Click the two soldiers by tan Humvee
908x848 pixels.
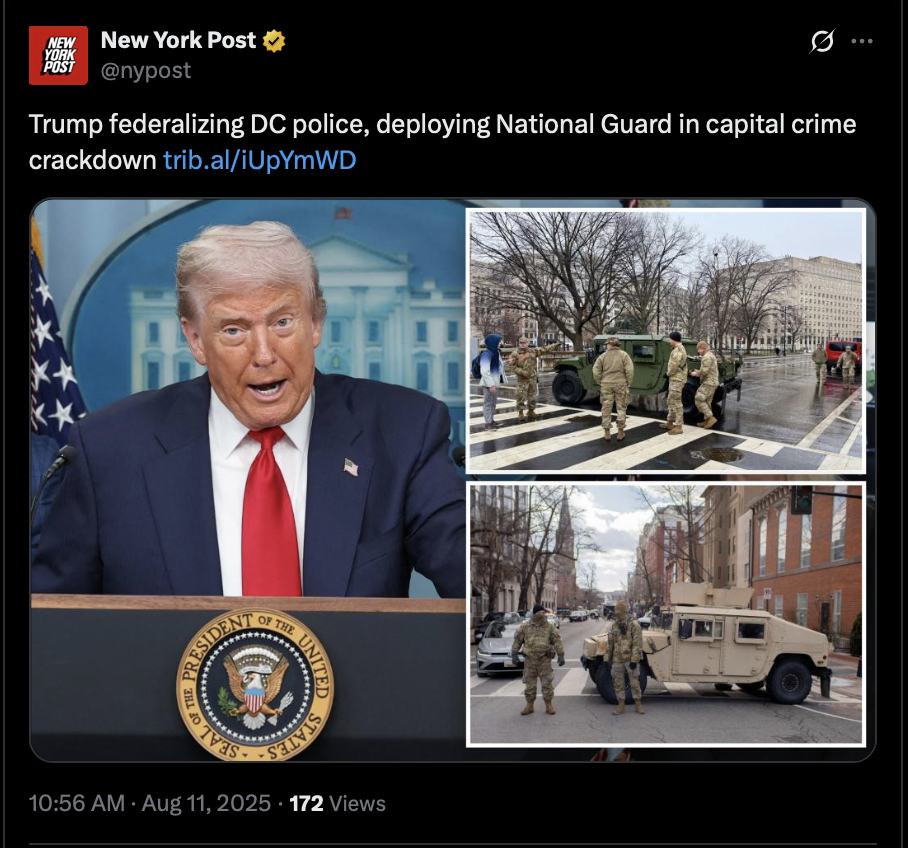(577, 659)
